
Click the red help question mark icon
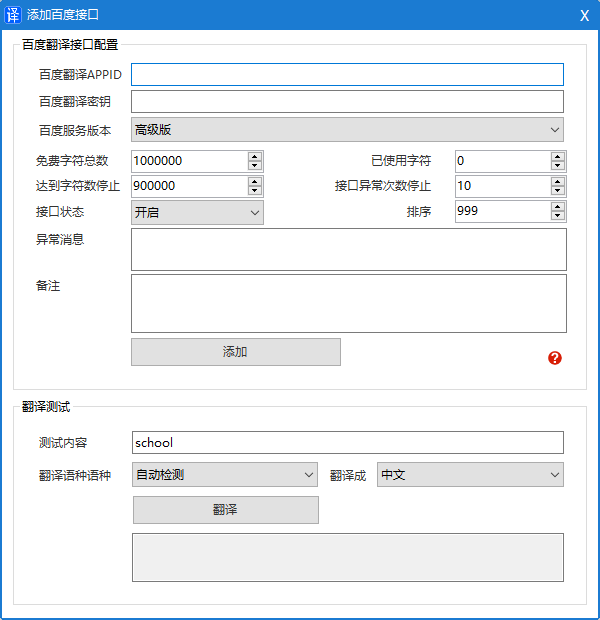click(x=555, y=358)
